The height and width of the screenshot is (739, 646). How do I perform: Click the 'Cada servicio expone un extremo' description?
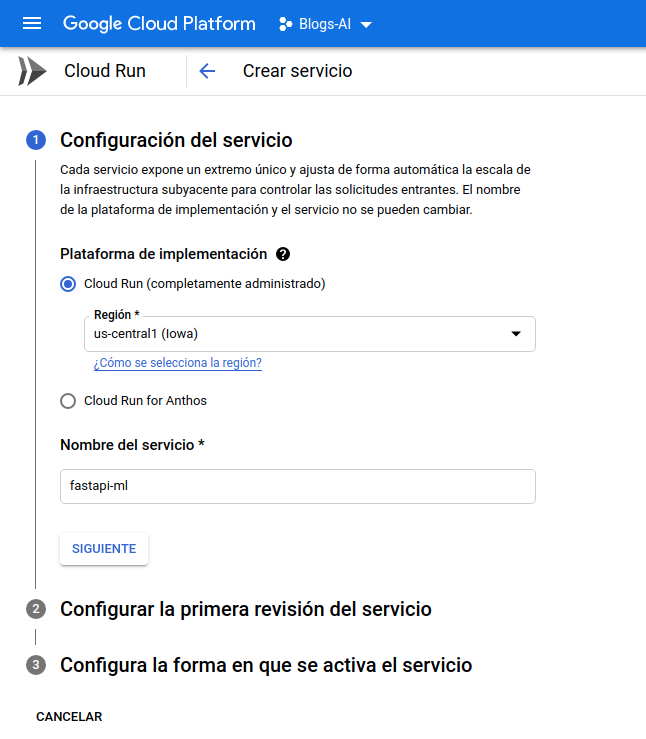tap(295, 189)
